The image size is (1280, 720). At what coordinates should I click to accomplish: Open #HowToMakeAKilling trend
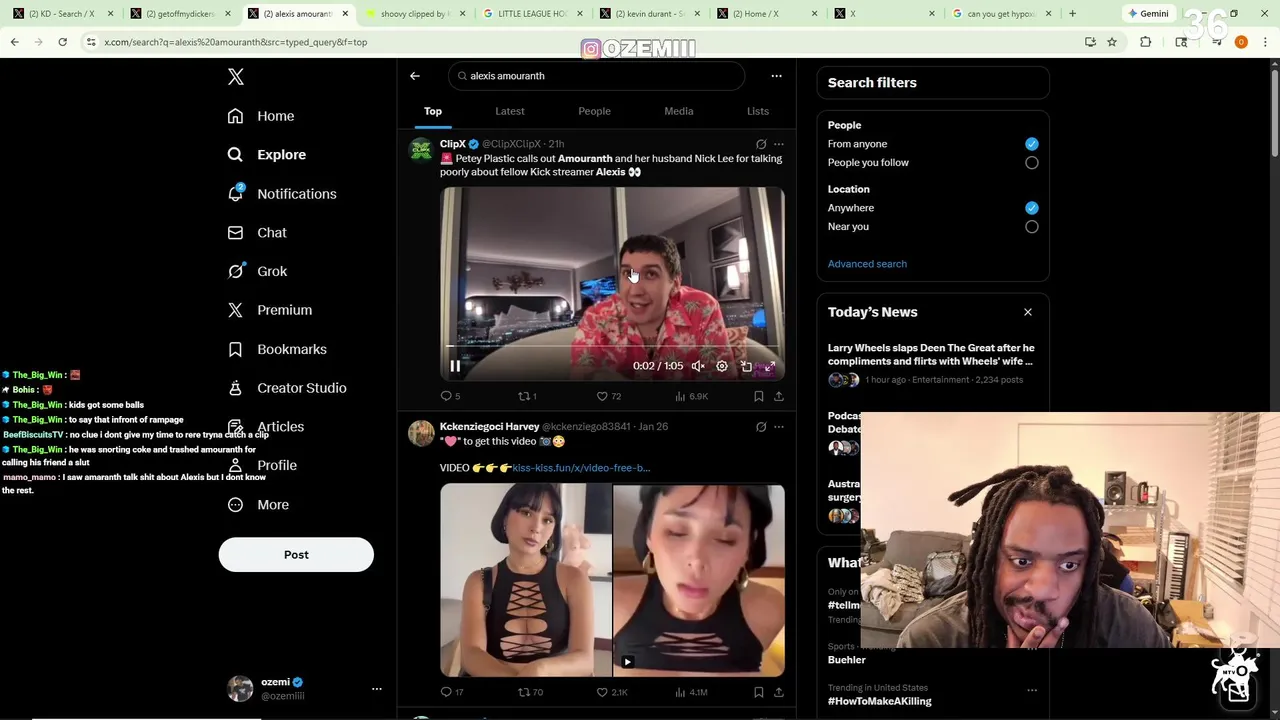coord(880,701)
